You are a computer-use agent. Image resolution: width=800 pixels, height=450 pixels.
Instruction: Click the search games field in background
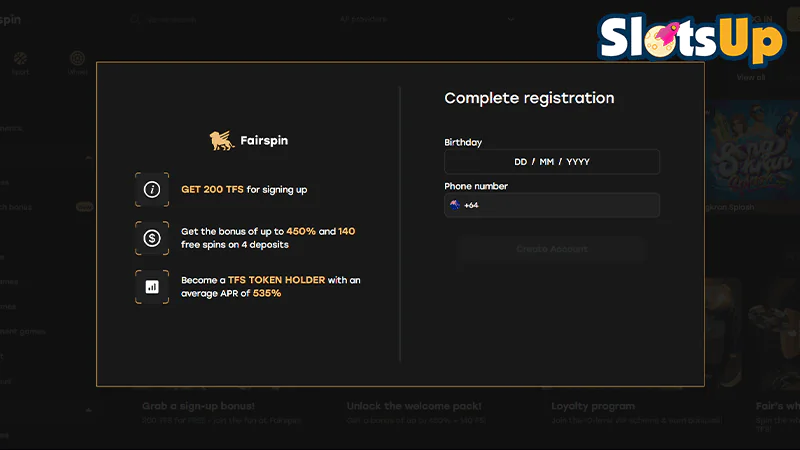(x=171, y=19)
